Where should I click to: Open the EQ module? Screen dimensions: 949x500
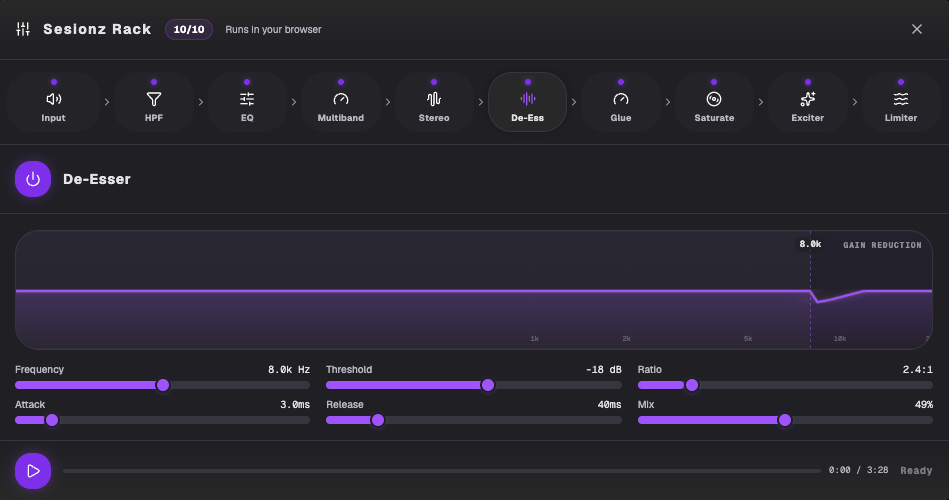[247, 102]
